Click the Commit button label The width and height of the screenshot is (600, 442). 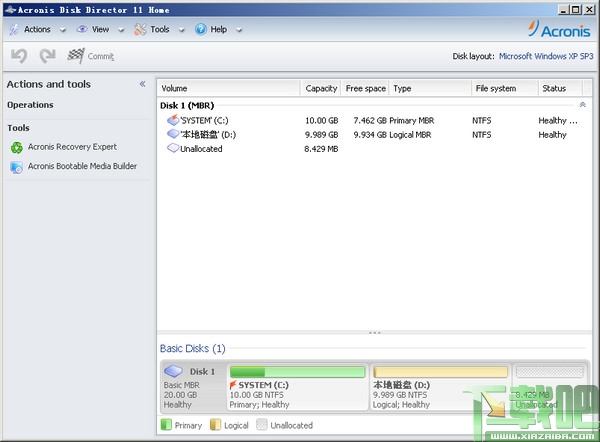101,56
